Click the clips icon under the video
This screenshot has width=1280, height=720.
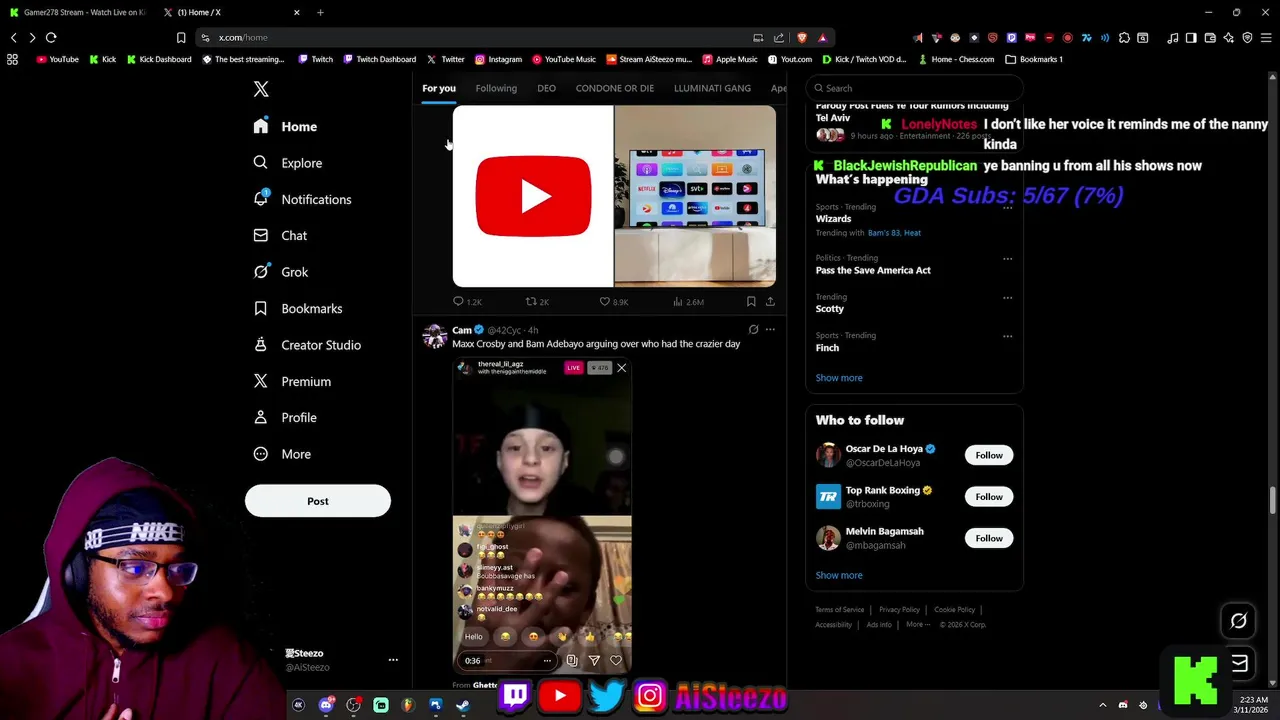[572, 660]
